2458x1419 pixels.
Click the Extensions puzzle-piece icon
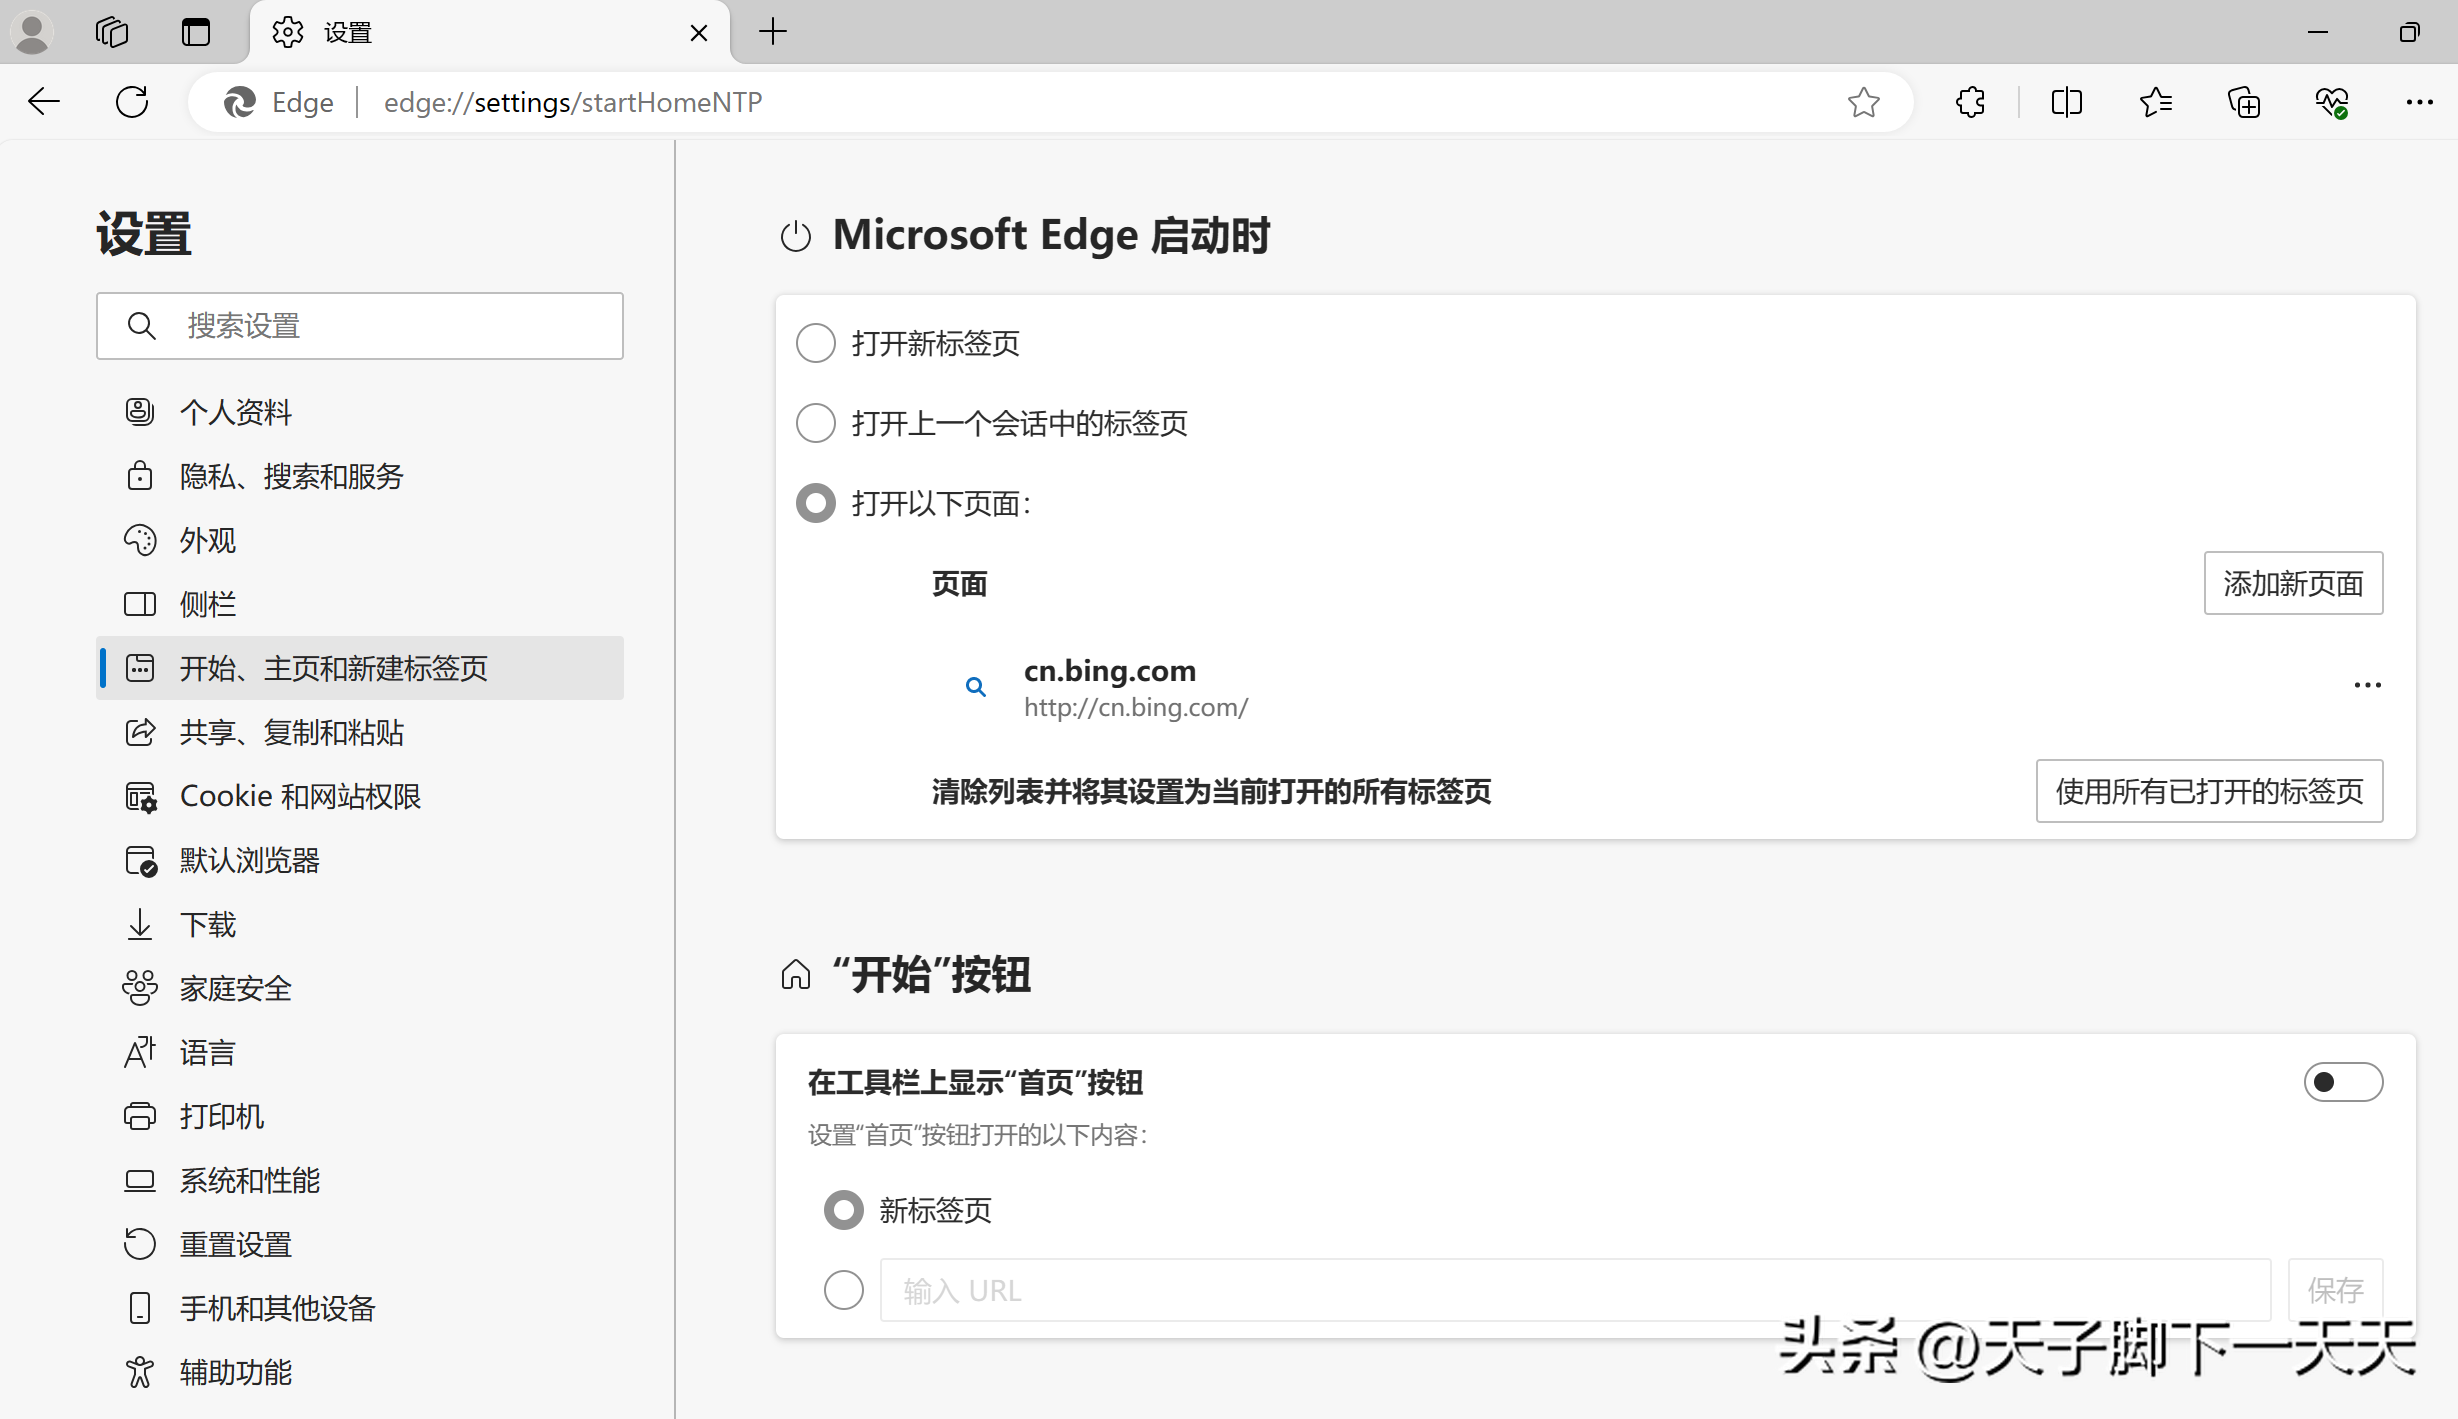[1970, 102]
